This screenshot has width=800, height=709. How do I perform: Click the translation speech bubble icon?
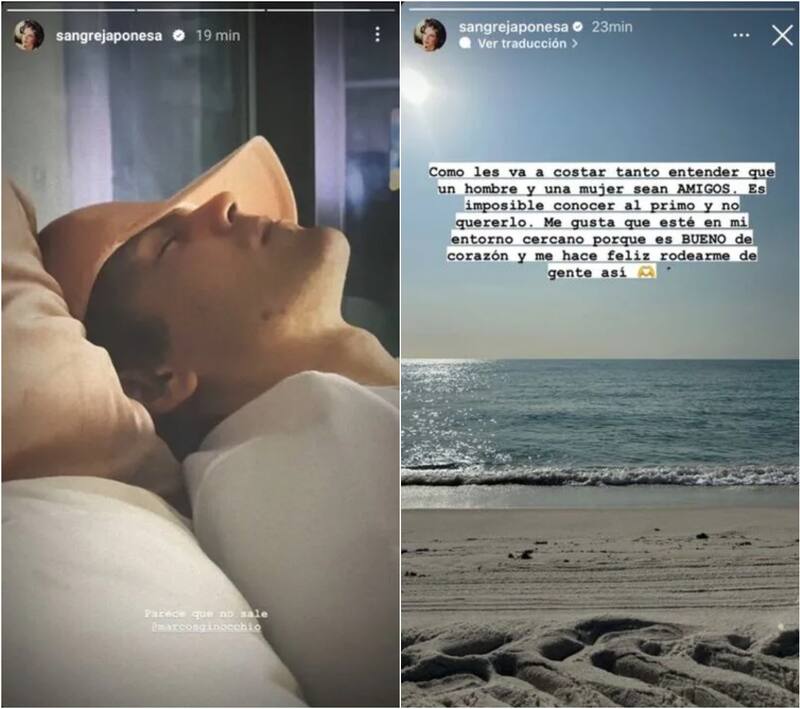coord(465,43)
